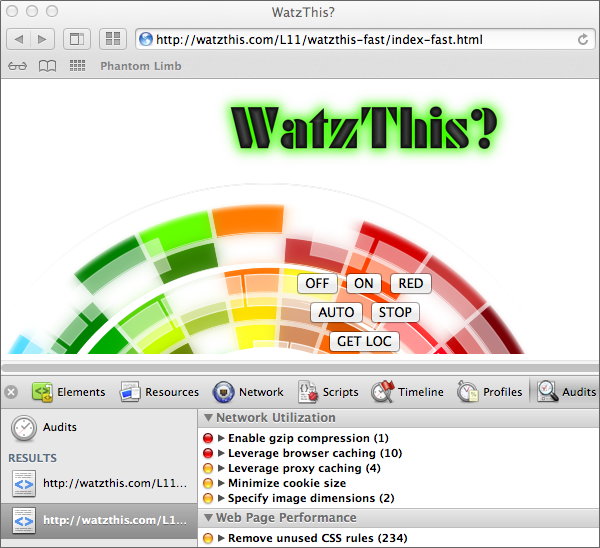The width and height of the screenshot is (600, 548).
Task: Go back using the browser back arrow
Action: pos(19,39)
